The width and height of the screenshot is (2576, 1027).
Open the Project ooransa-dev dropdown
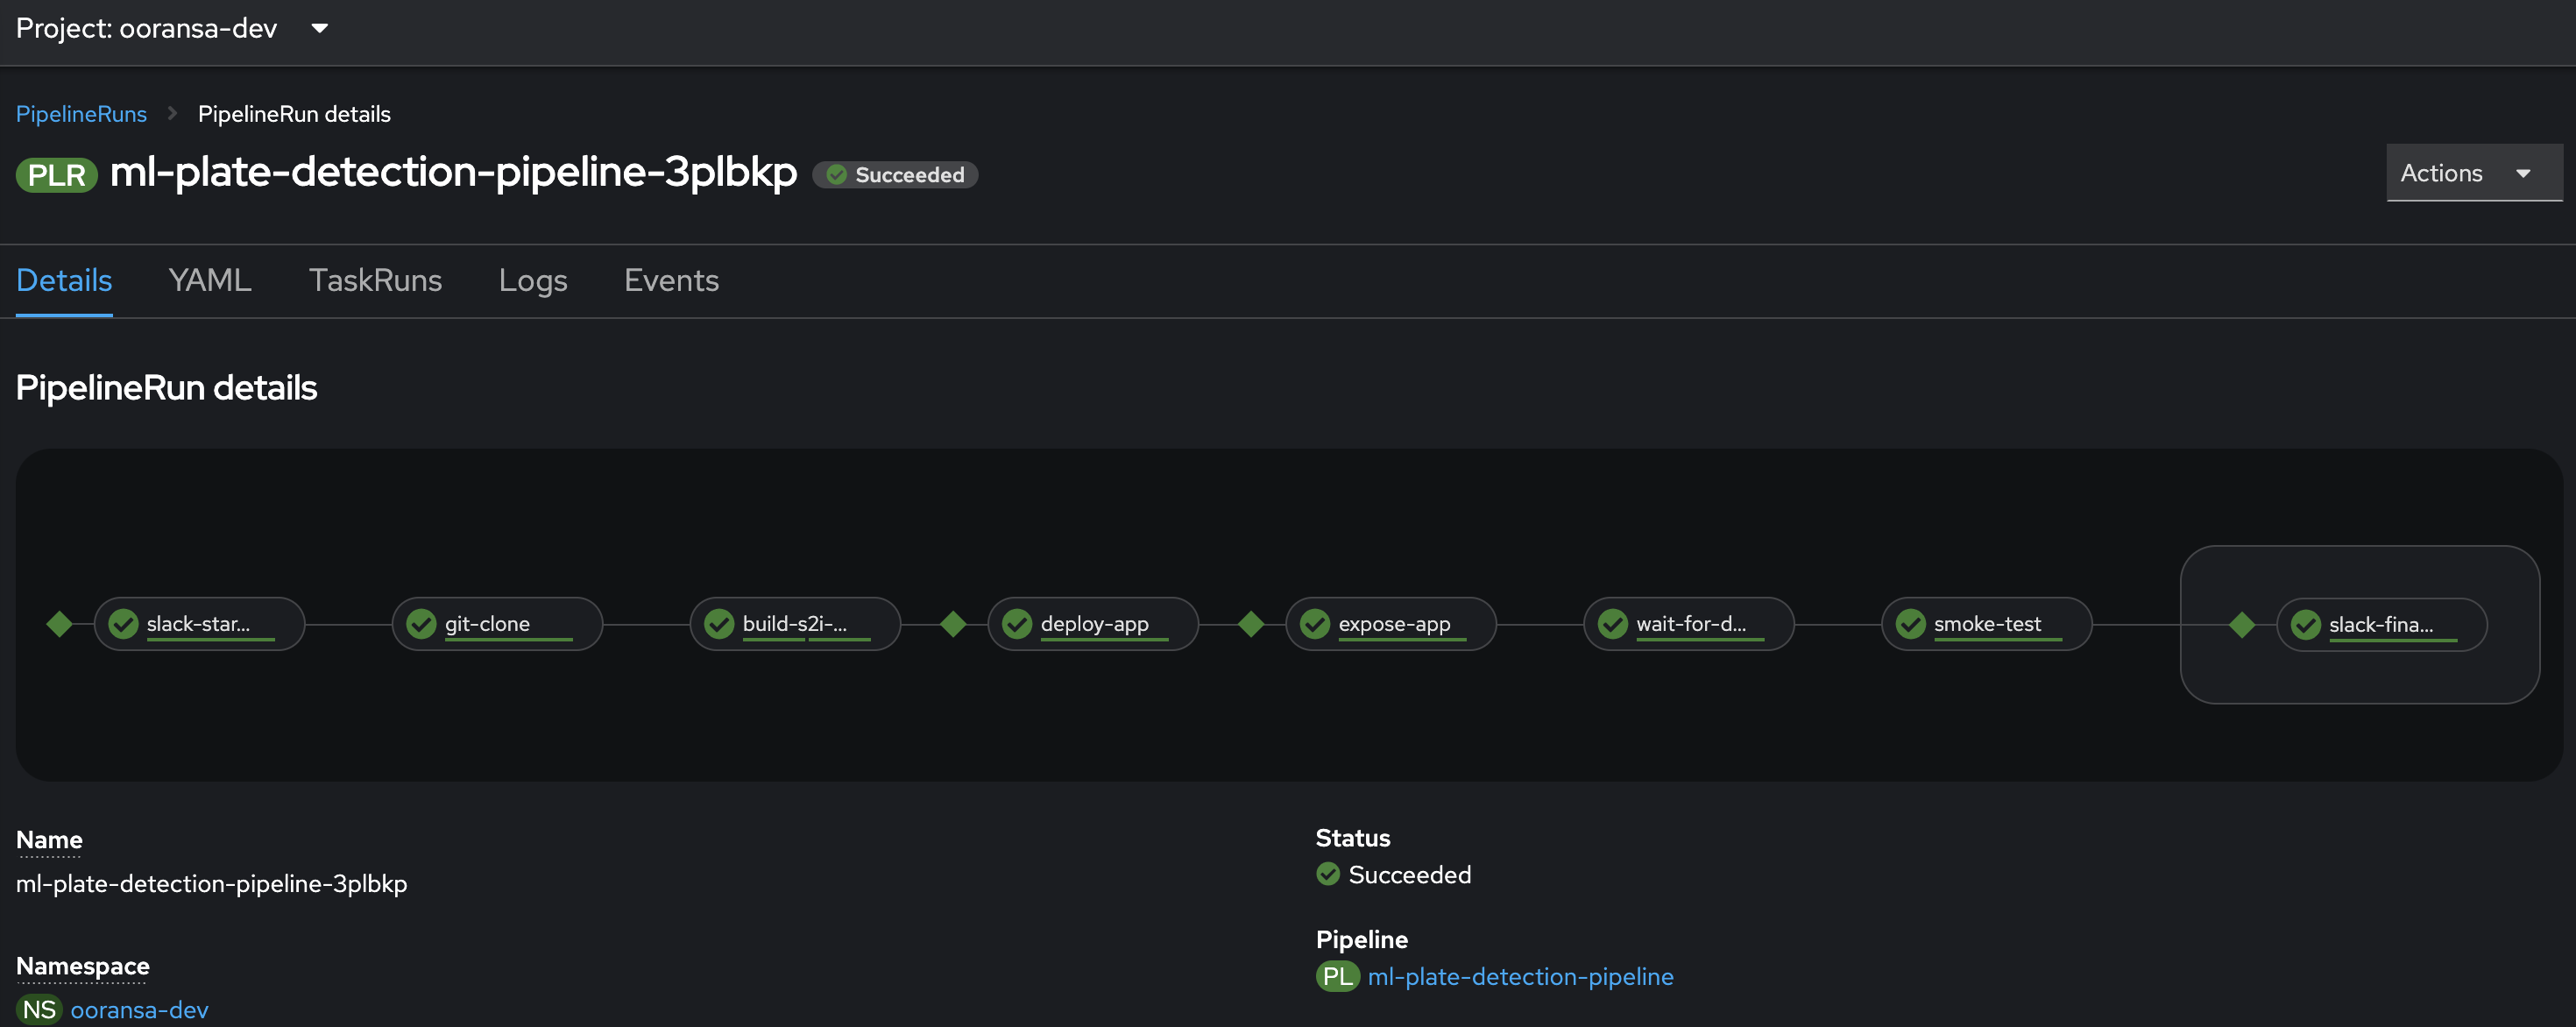click(x=172, y=28)
